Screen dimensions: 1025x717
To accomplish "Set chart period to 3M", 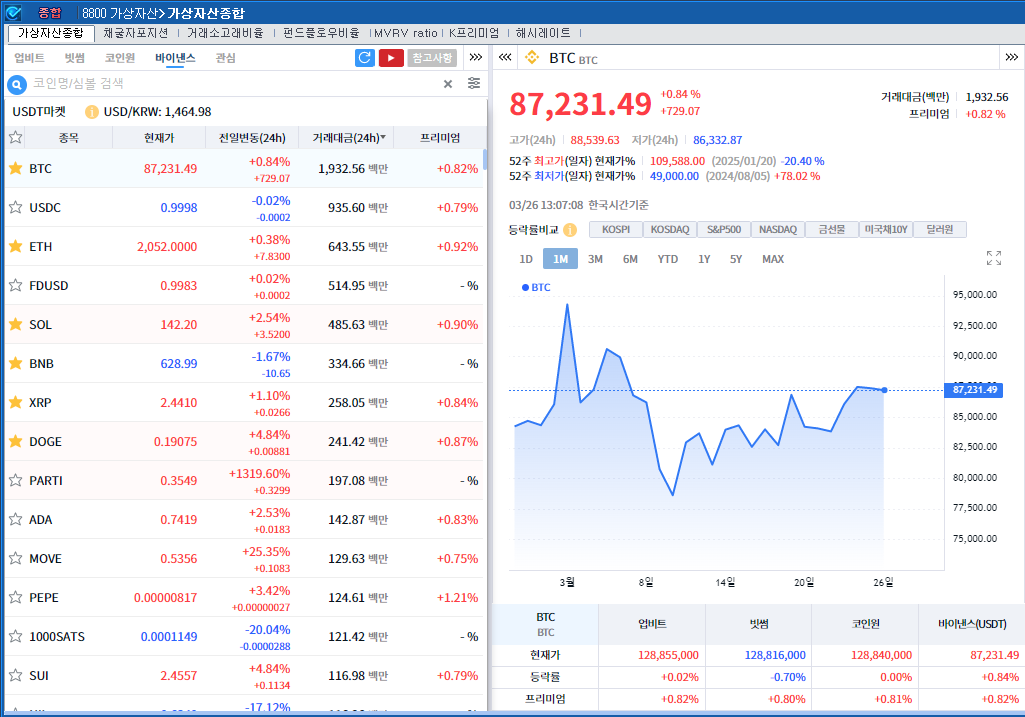I will (x=595, y=259).
